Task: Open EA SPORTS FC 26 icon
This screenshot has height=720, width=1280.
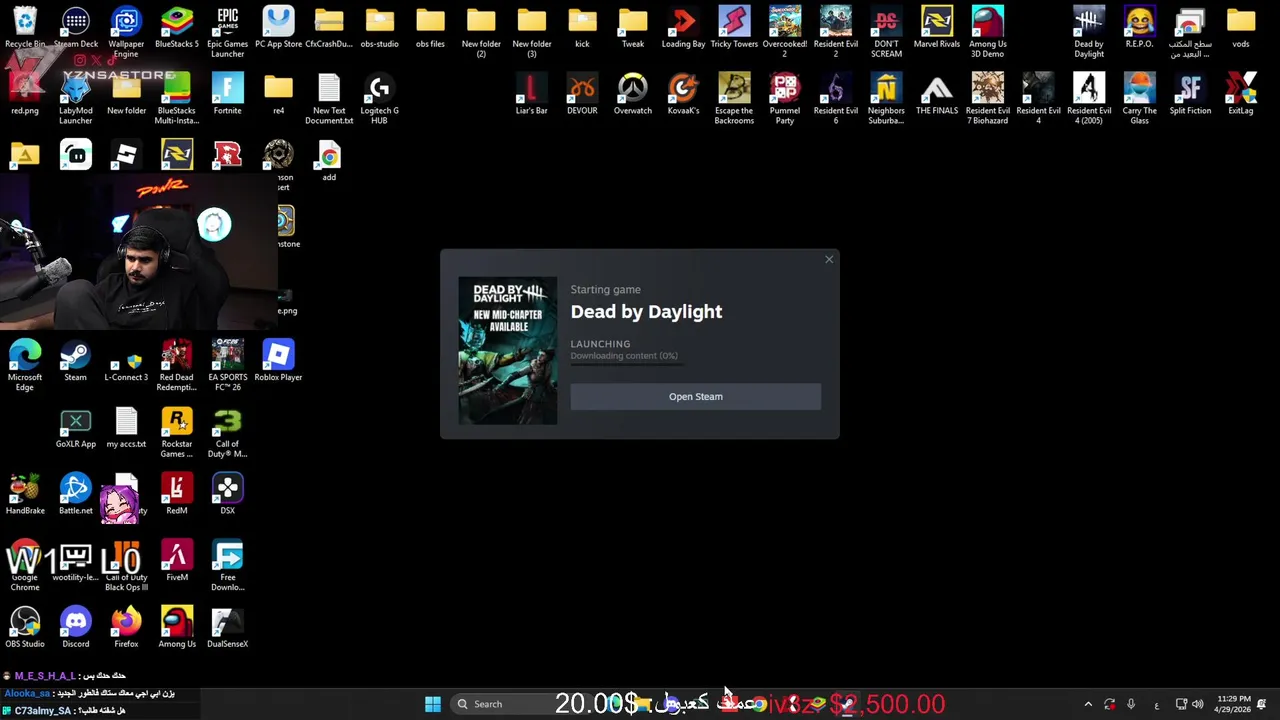Action: tap(227, 365)
